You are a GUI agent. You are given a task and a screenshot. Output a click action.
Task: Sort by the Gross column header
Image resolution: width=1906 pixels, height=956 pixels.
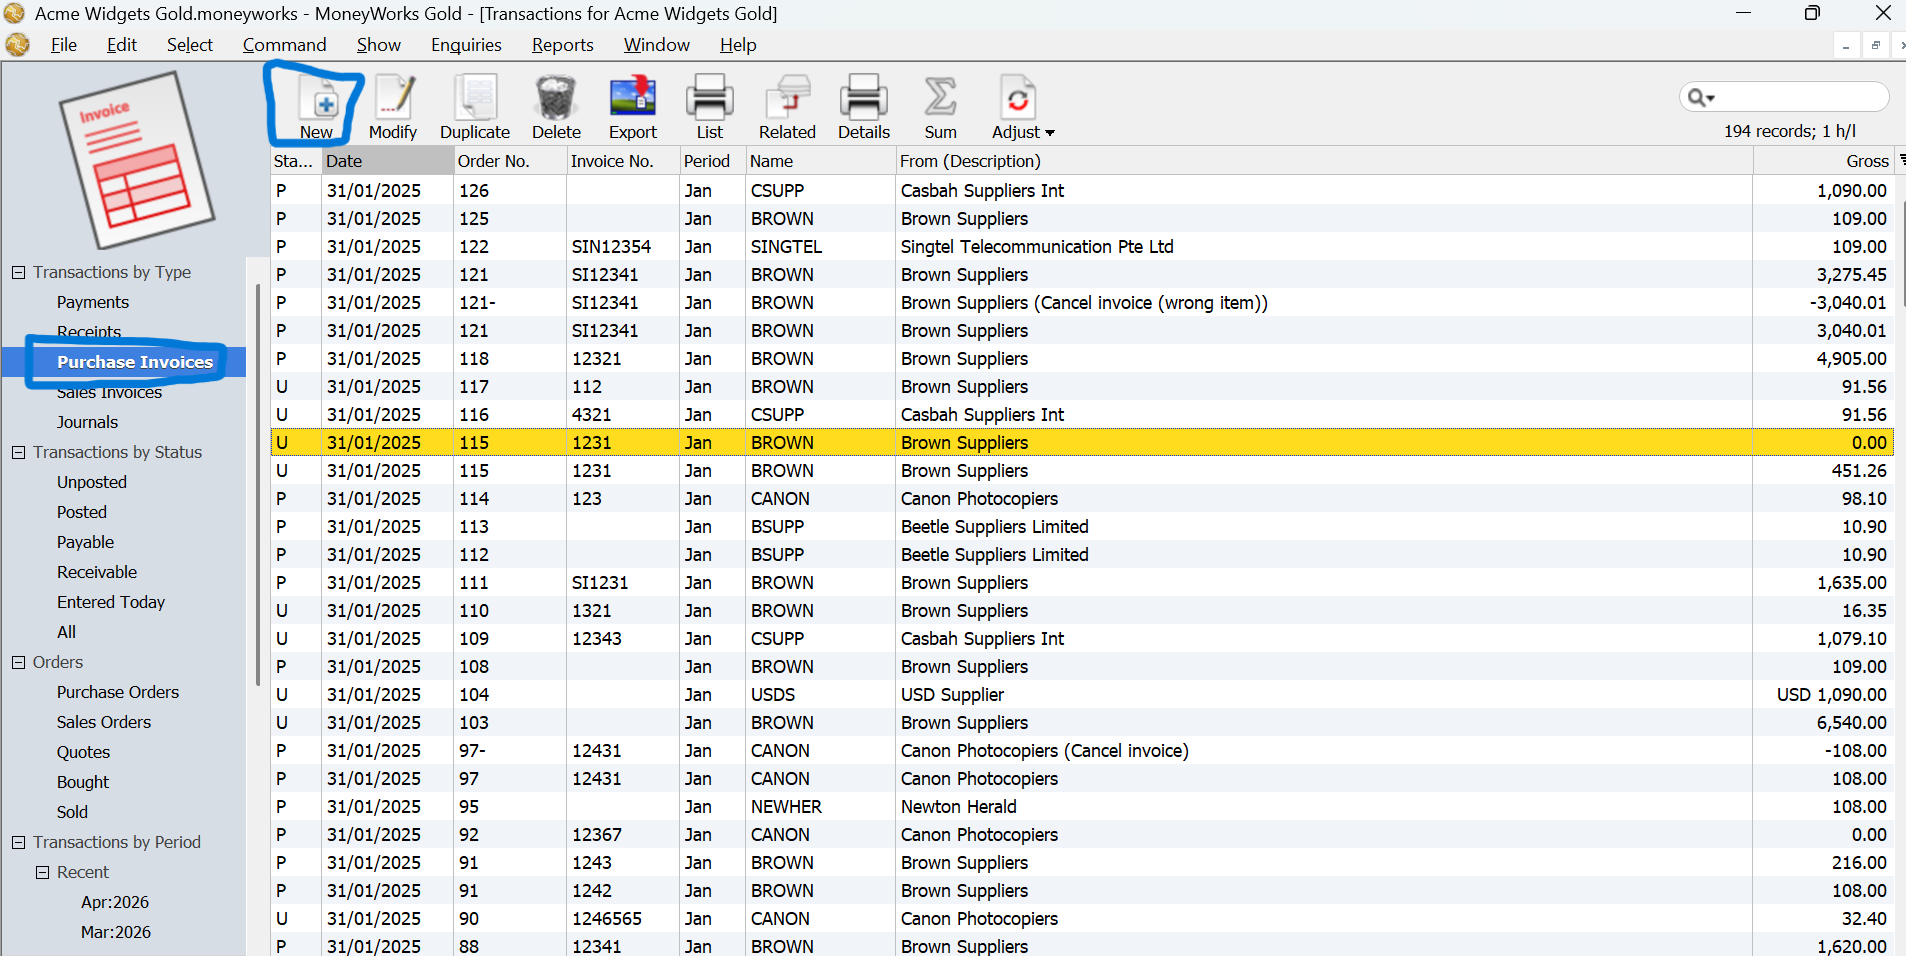[1824, 161]
